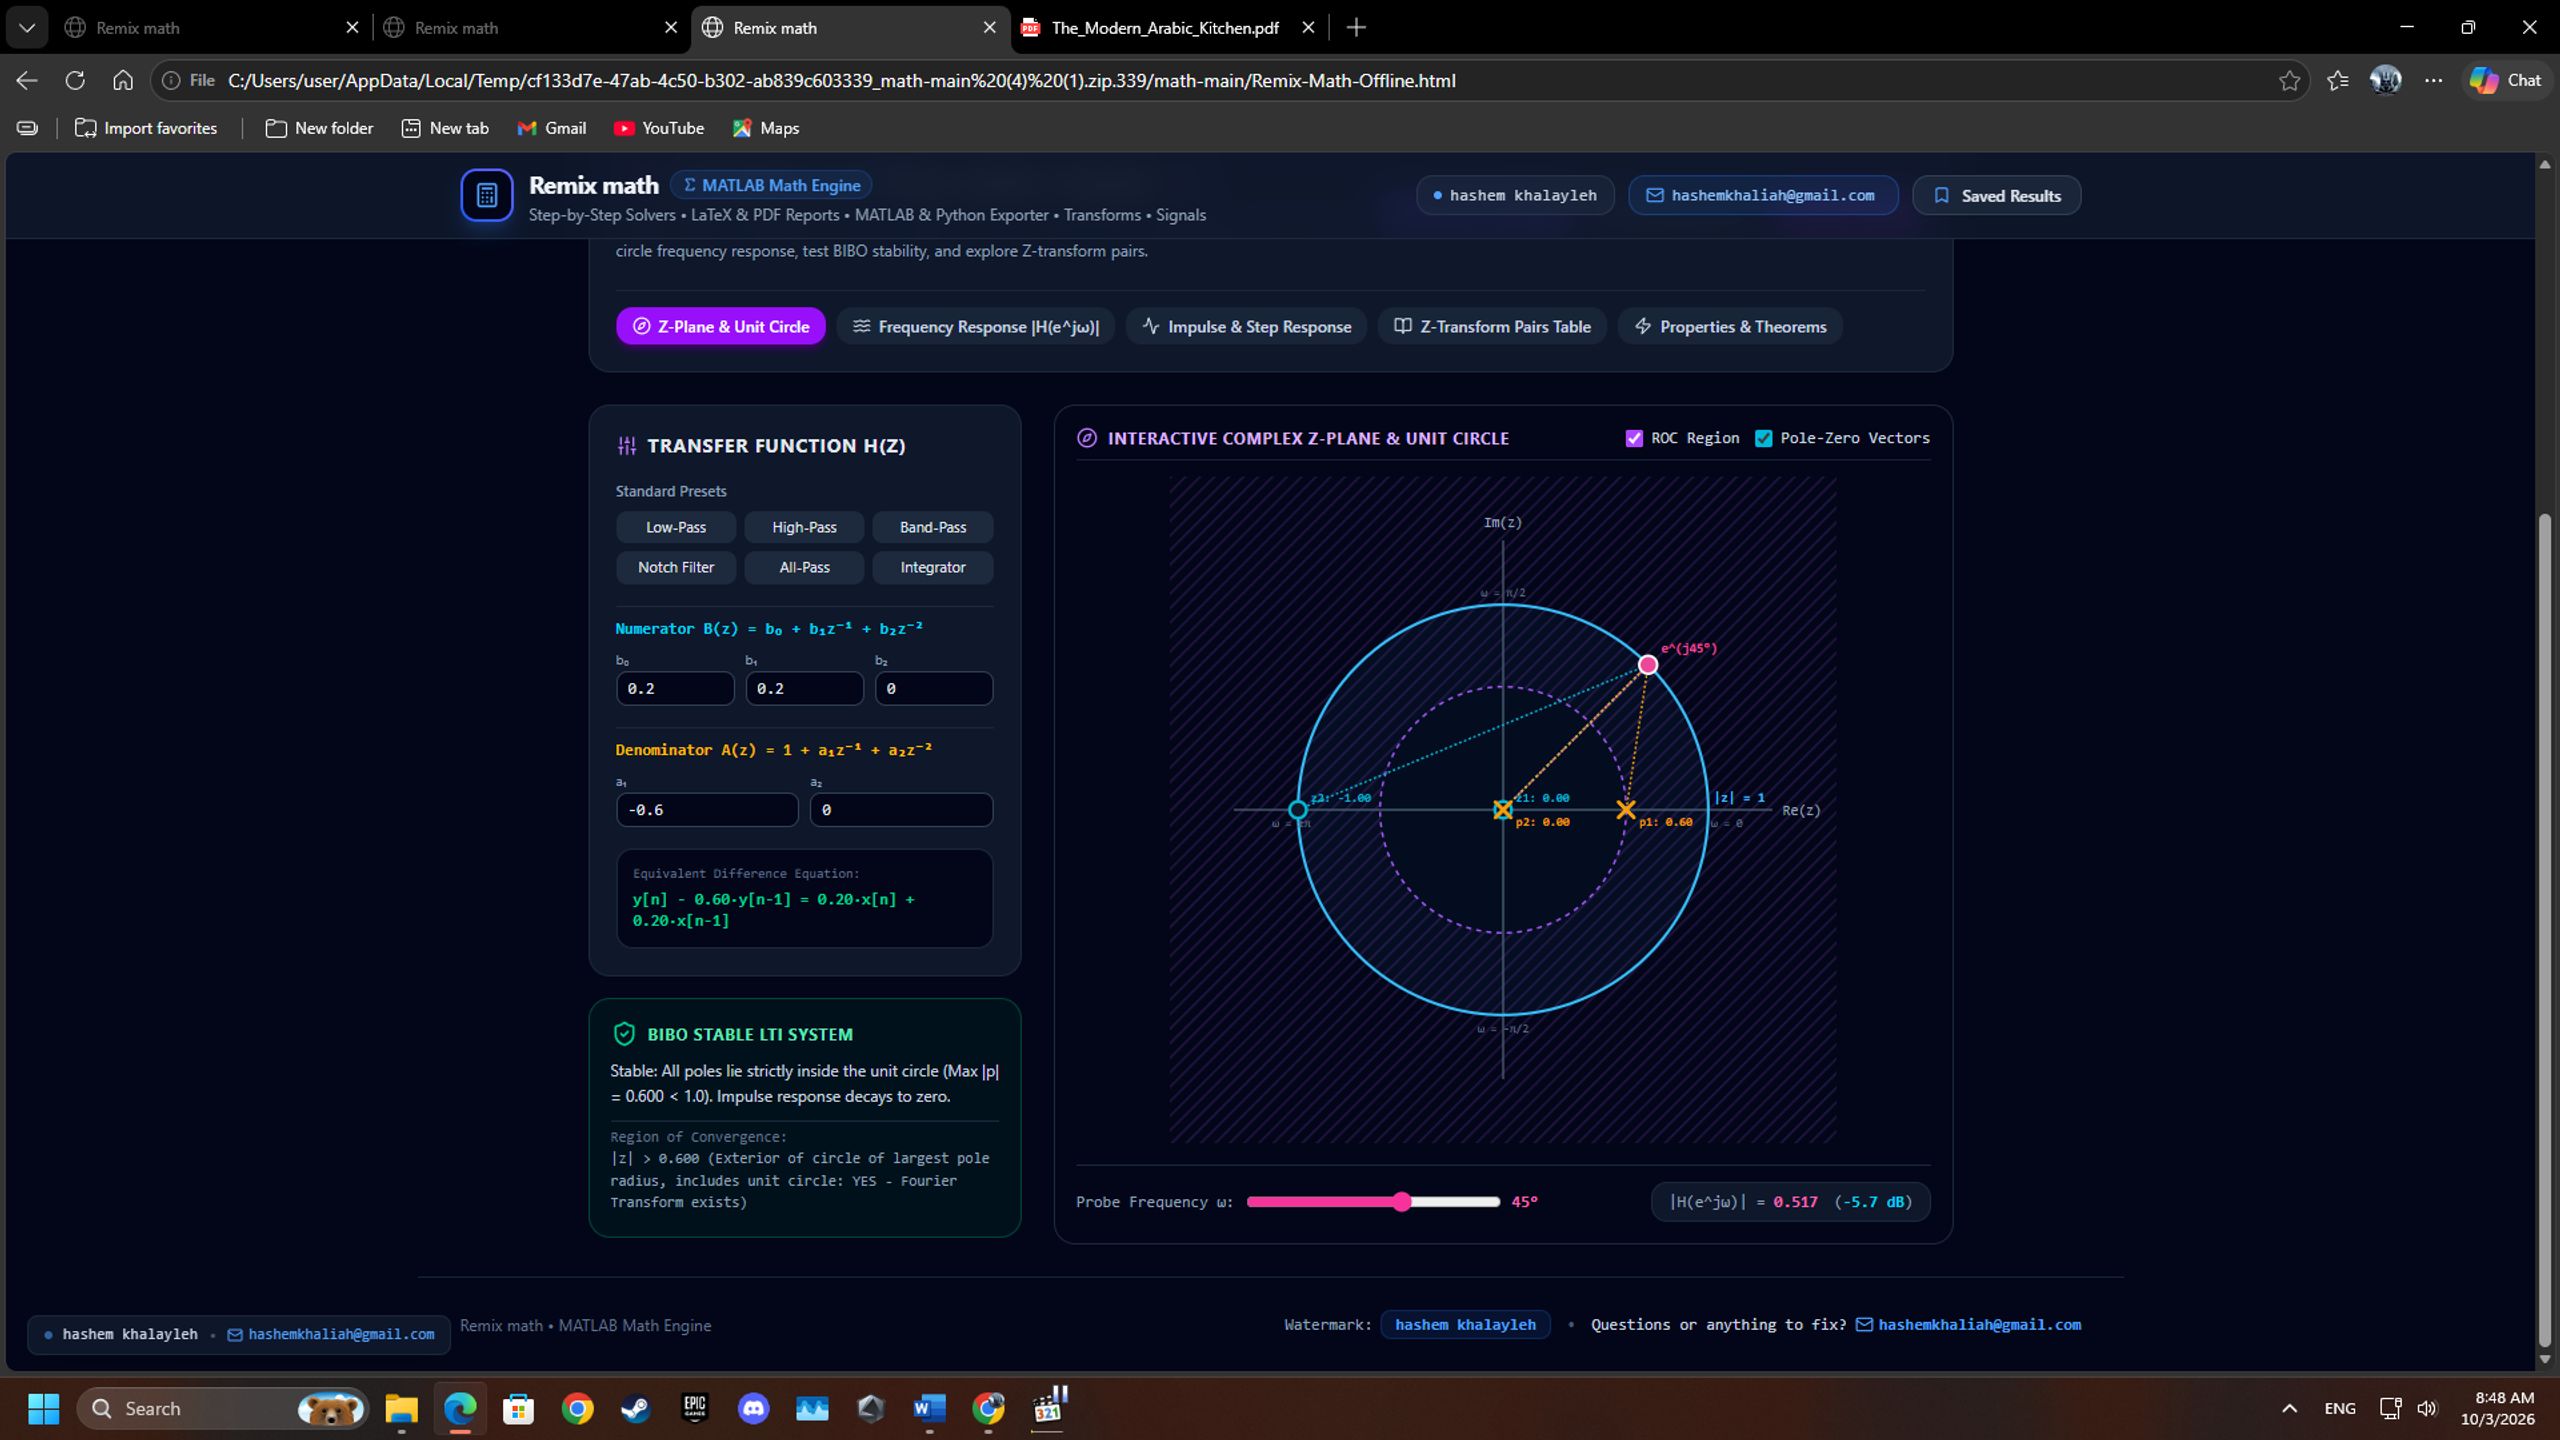Click the email address in header
The width and height of the screenshot is (2560, 1440).
click(1762, 195)
